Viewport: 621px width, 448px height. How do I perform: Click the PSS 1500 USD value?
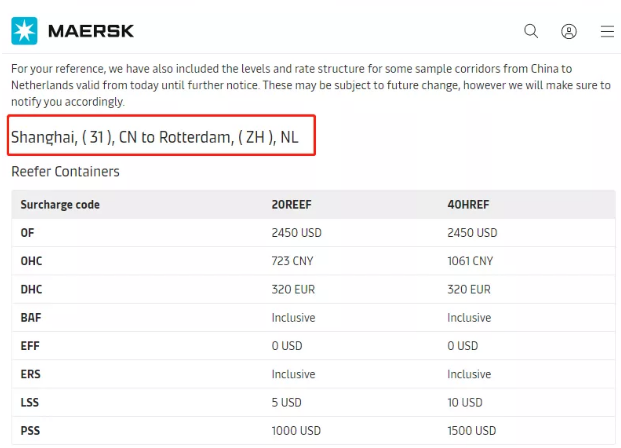click(472, 431)
